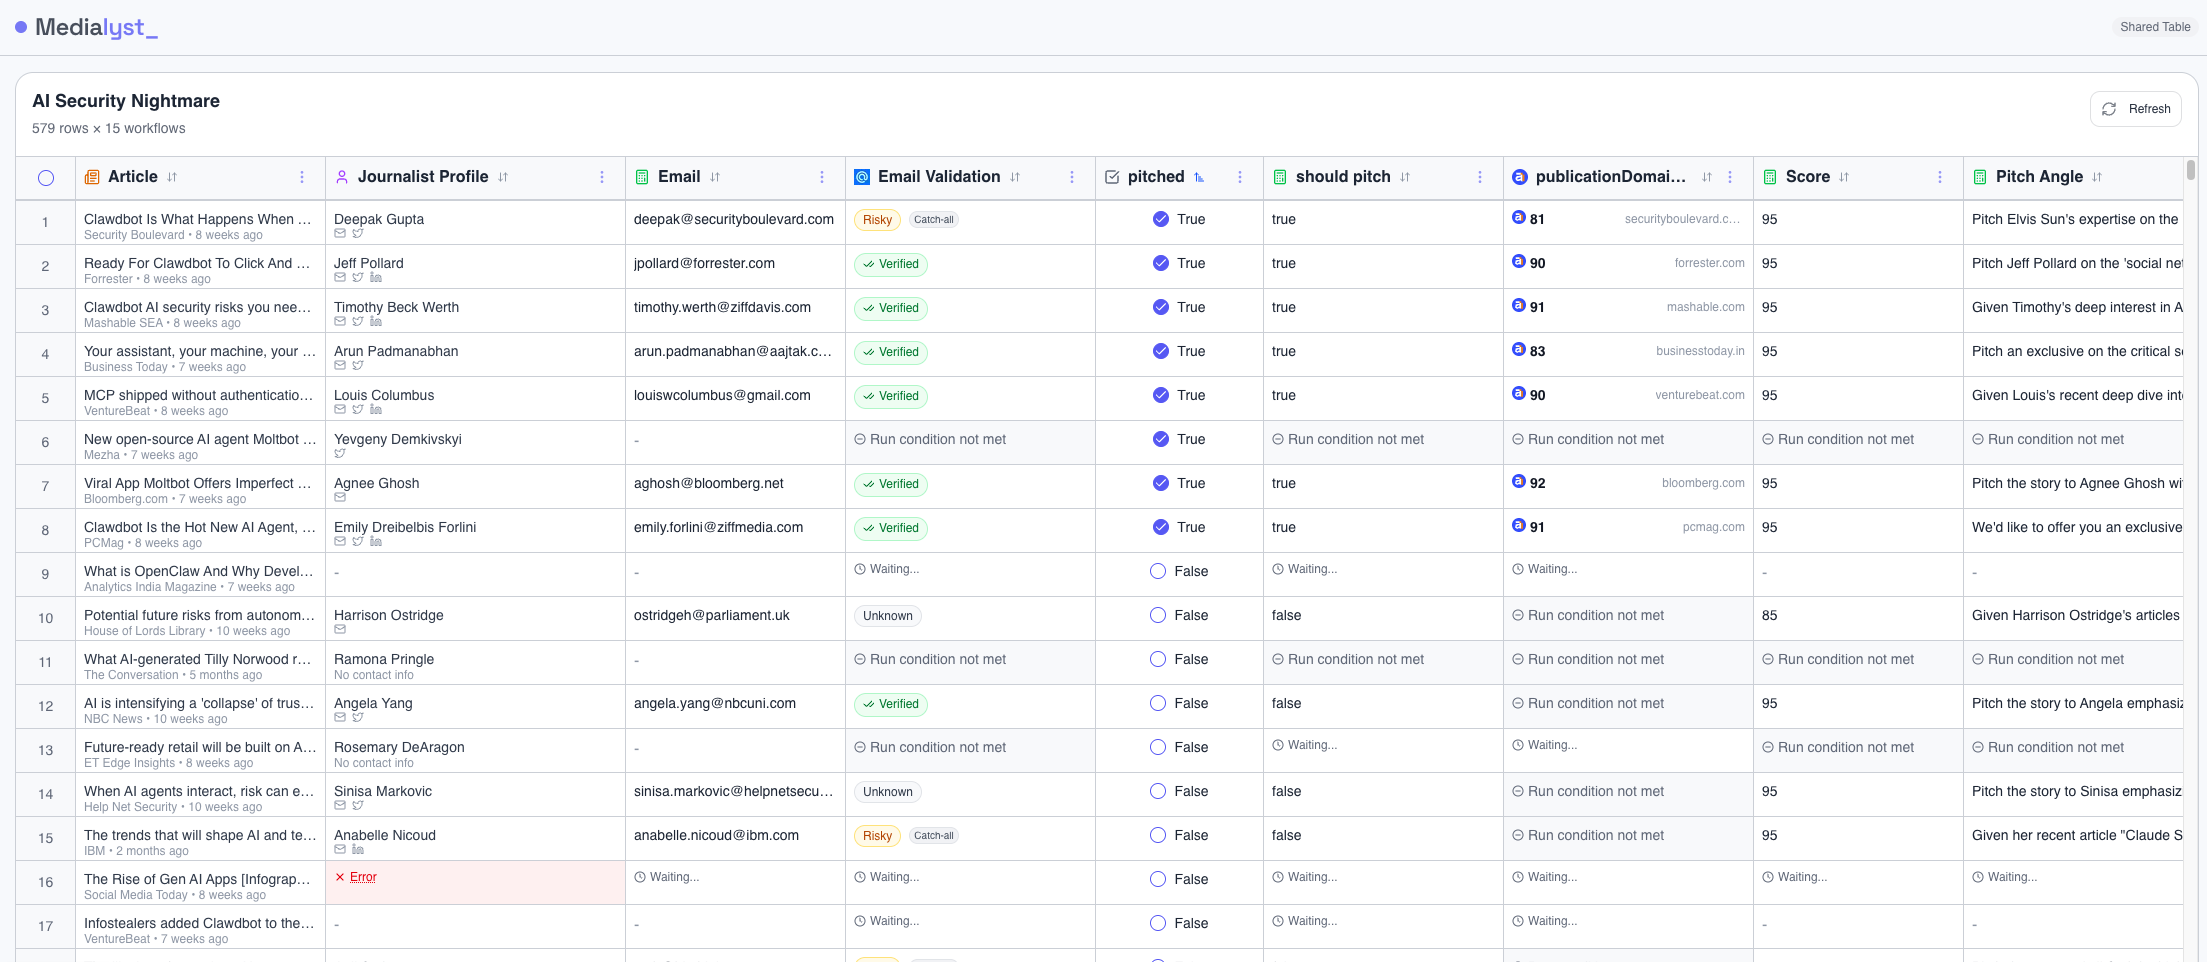The height and width of the screenshot is (962, 2207).
Task: Toggle the pitched column sort arrow
Action: tap(1199, 177)
